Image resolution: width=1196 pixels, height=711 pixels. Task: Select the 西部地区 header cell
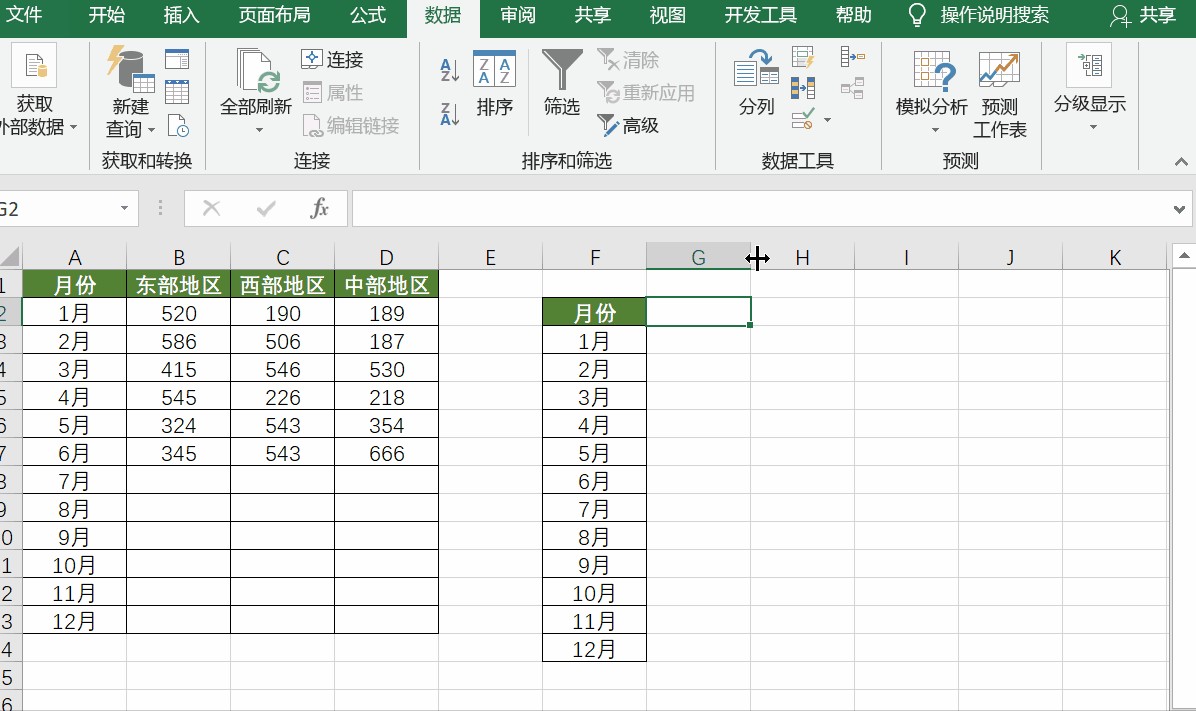coord(283,285)
